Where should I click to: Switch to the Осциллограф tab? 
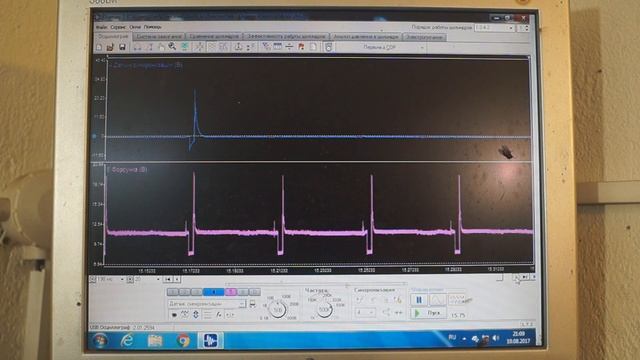(x=113, y=36)
